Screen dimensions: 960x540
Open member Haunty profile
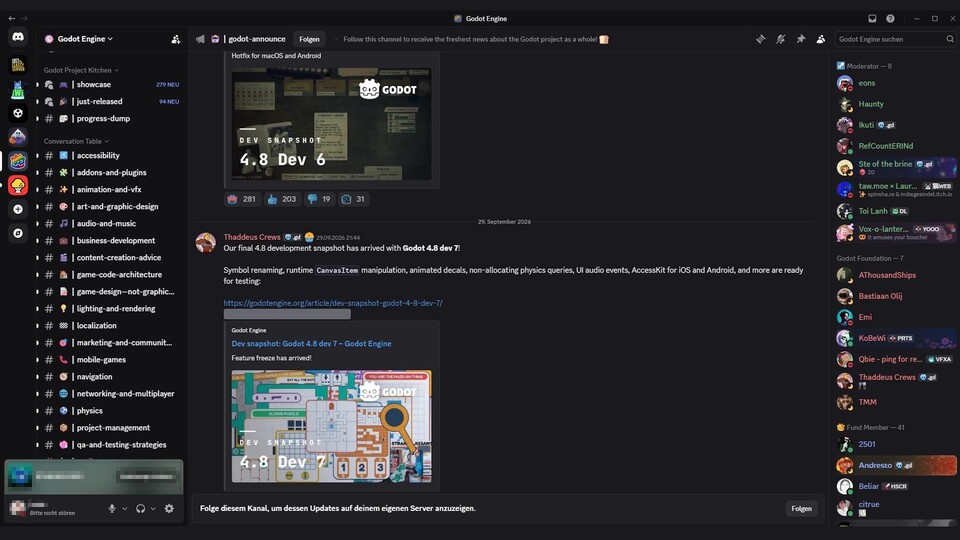pos(895,104)
